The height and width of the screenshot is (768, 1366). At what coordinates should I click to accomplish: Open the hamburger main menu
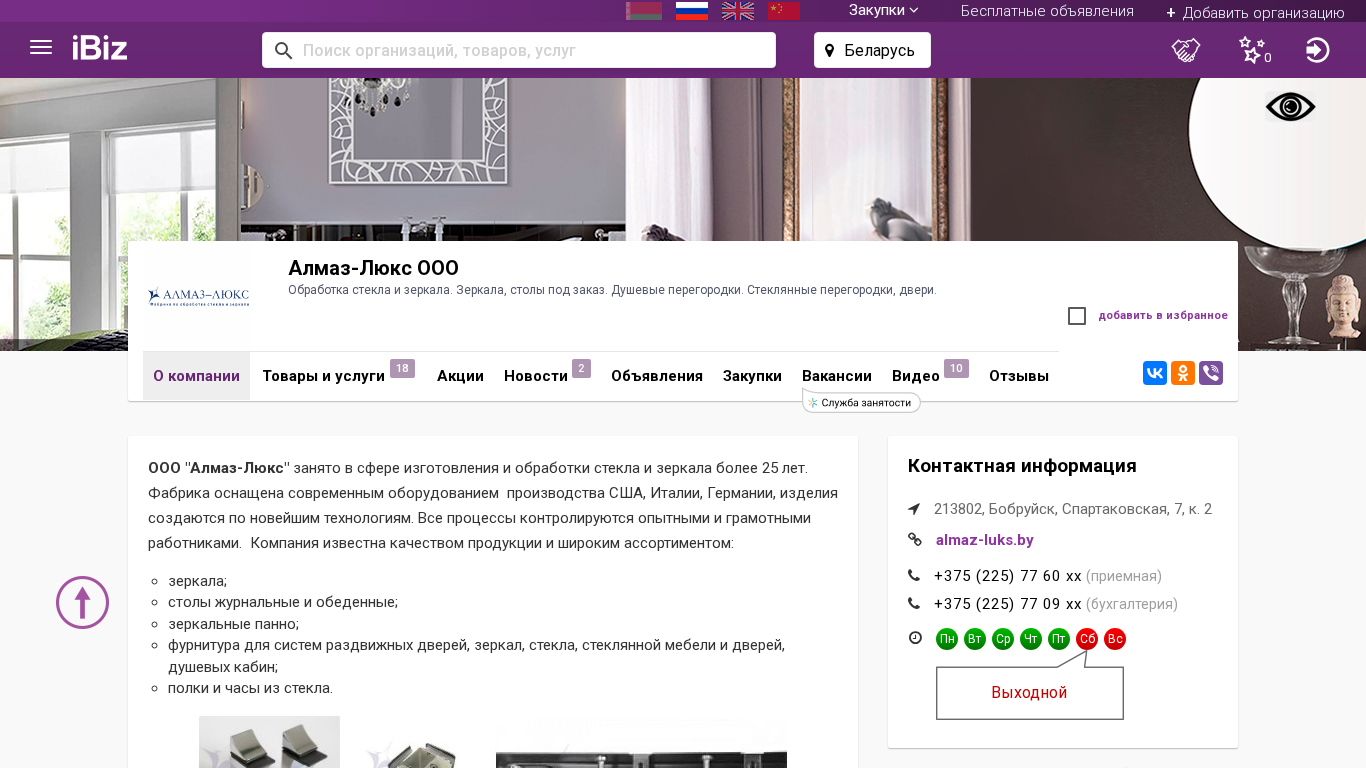(x=41, y=48)
